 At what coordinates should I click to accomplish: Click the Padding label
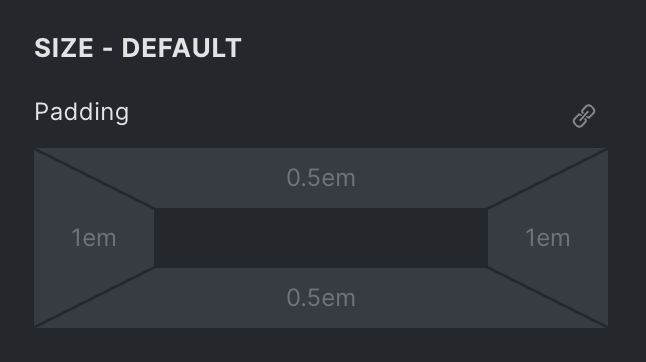point(82,112)
